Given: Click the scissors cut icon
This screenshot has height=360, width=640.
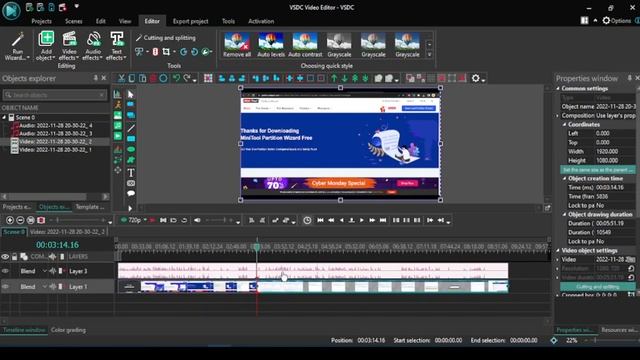Looking at the screenshot, I should (121, 78).
